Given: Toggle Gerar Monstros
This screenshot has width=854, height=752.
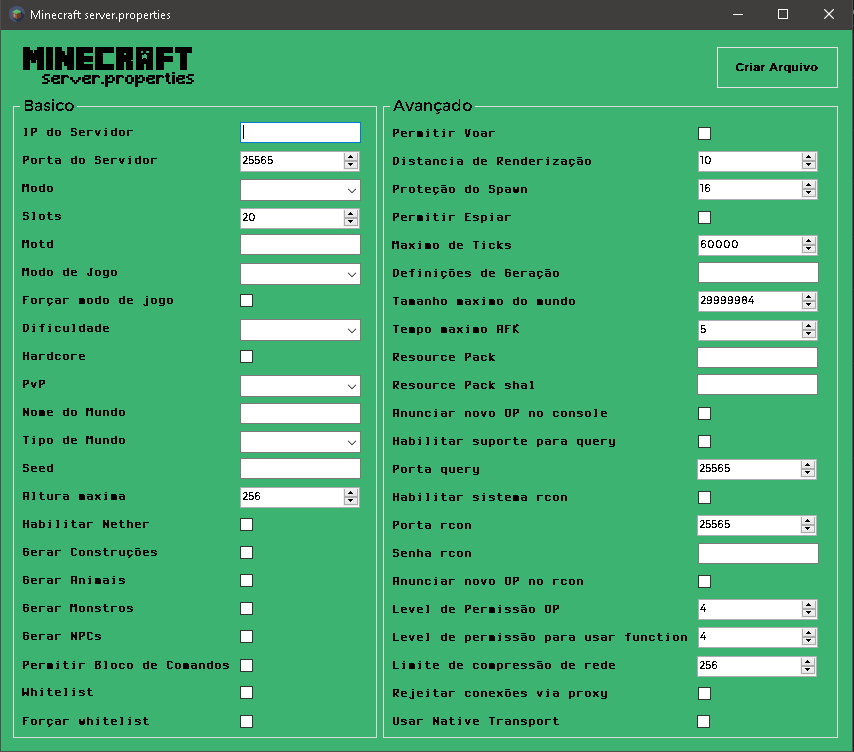Looking at the screenshot, I should tap(245, 608).
